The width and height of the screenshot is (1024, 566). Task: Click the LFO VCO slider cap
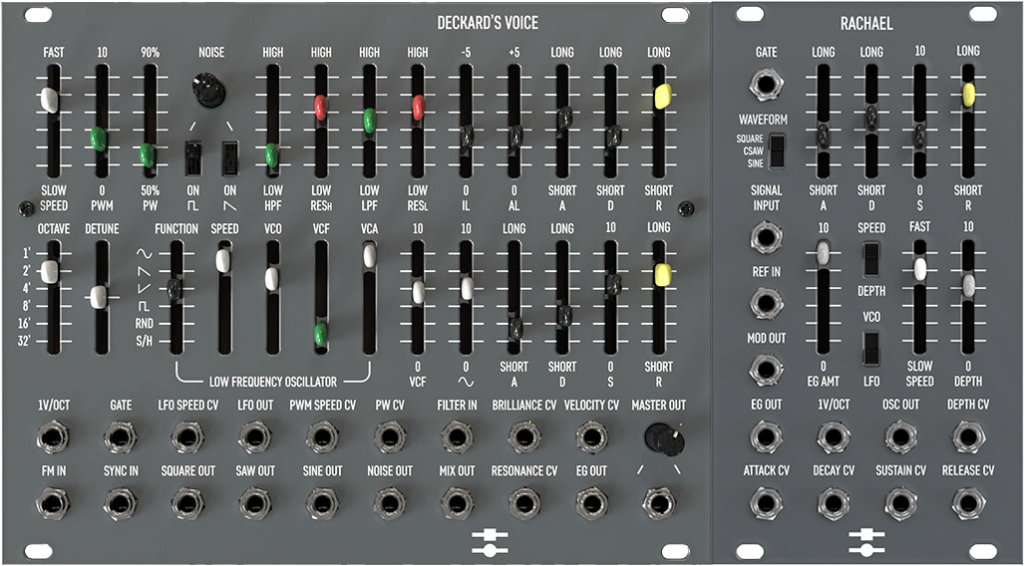click(x=272, y=279)
